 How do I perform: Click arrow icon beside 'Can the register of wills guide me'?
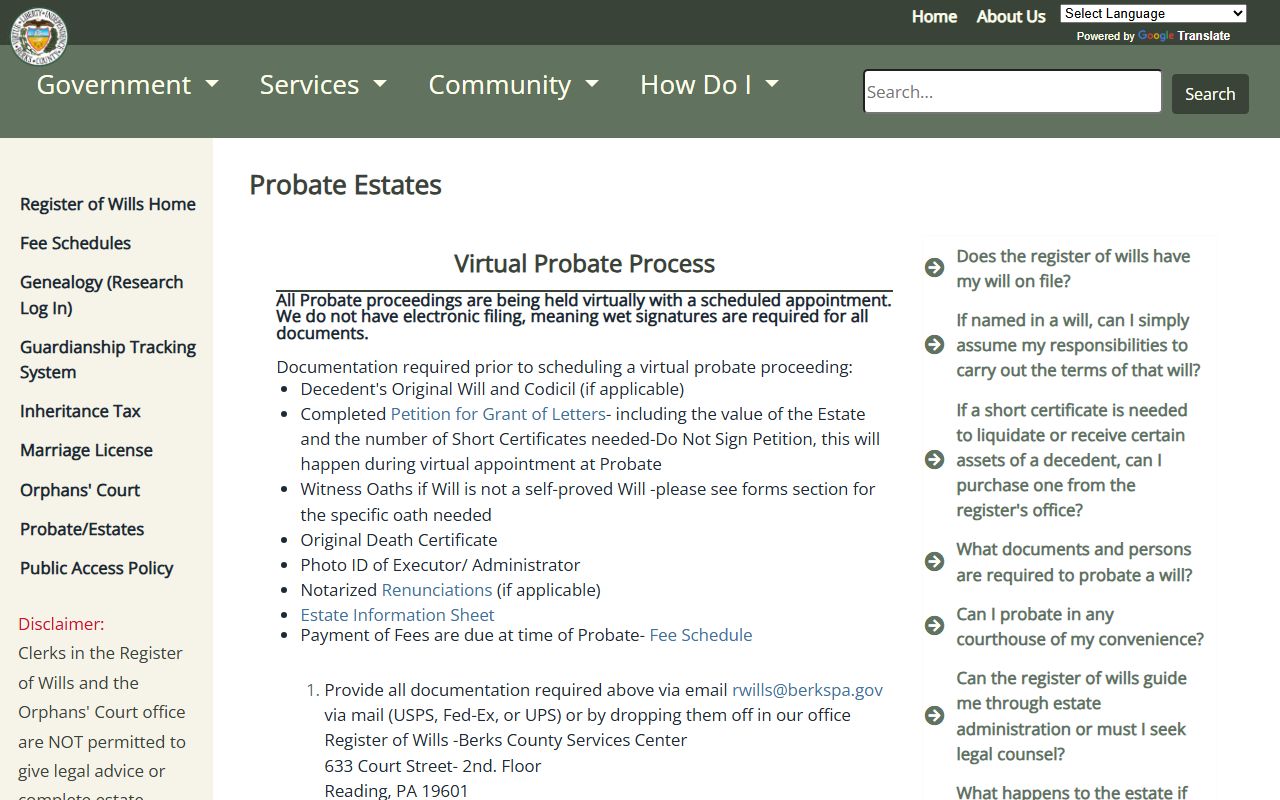tap(934, 716)
